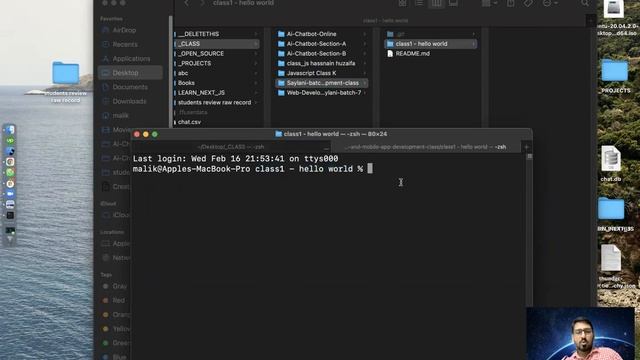Add a new terminal tab with plus
This screenshot has height=360, width=640.
pos(526,147)
